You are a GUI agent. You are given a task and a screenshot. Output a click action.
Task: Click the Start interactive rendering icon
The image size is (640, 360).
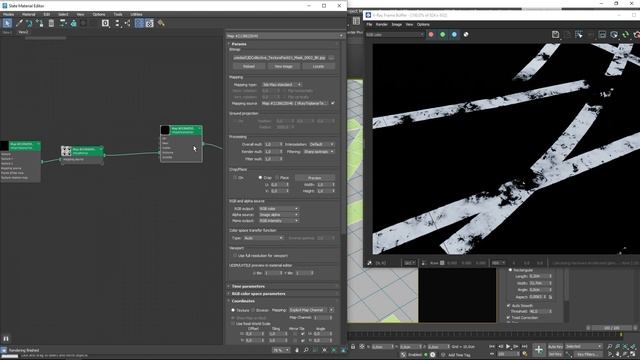(614, 35)
